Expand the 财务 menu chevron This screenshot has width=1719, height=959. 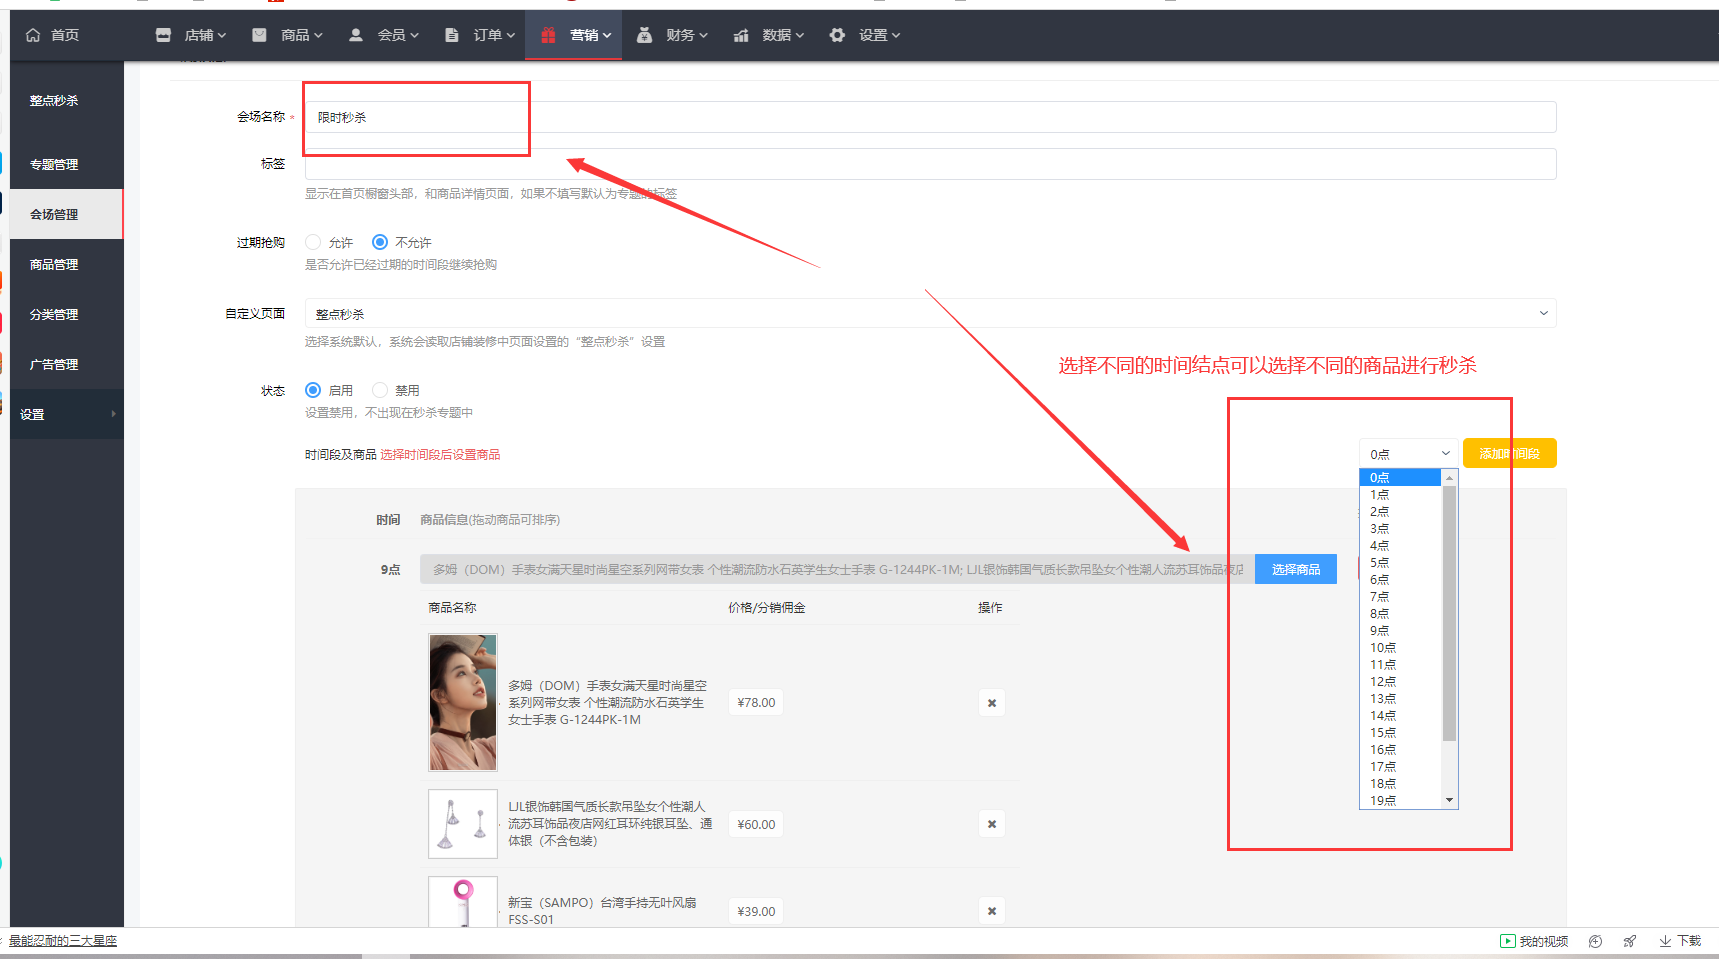[x=703, y=35]
